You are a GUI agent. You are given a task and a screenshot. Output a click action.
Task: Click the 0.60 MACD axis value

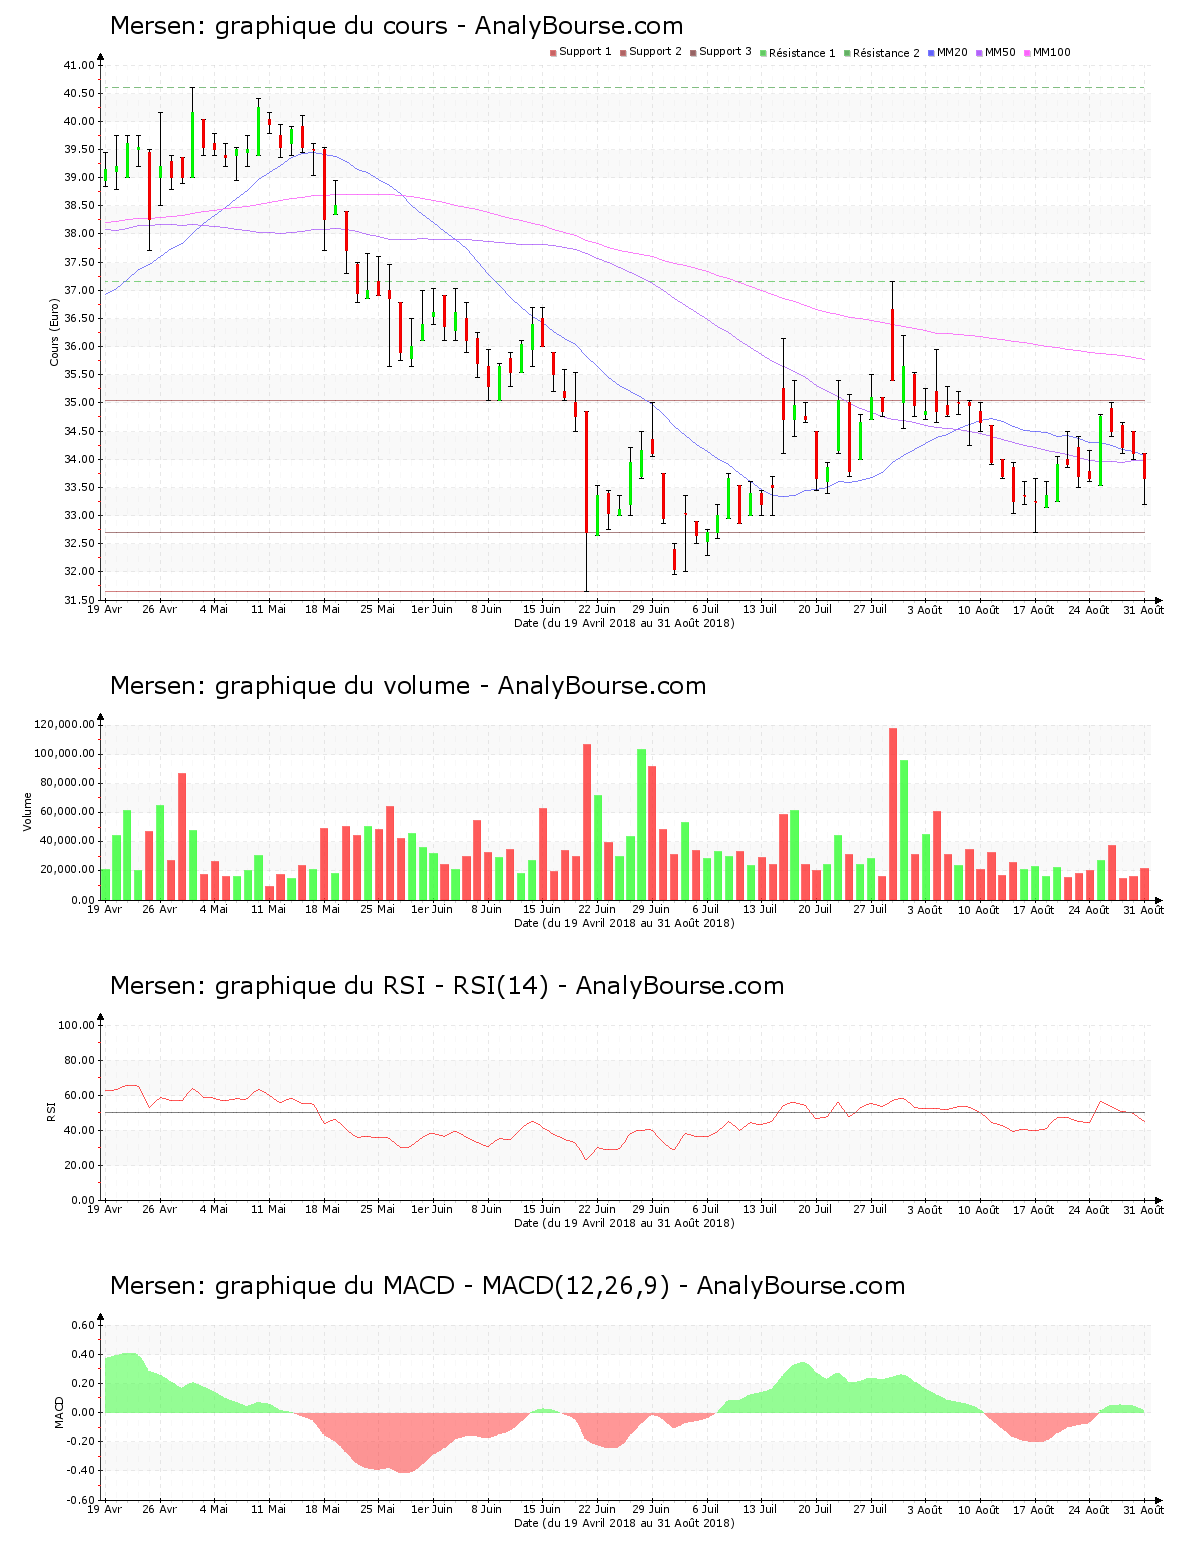point(83,1325)
